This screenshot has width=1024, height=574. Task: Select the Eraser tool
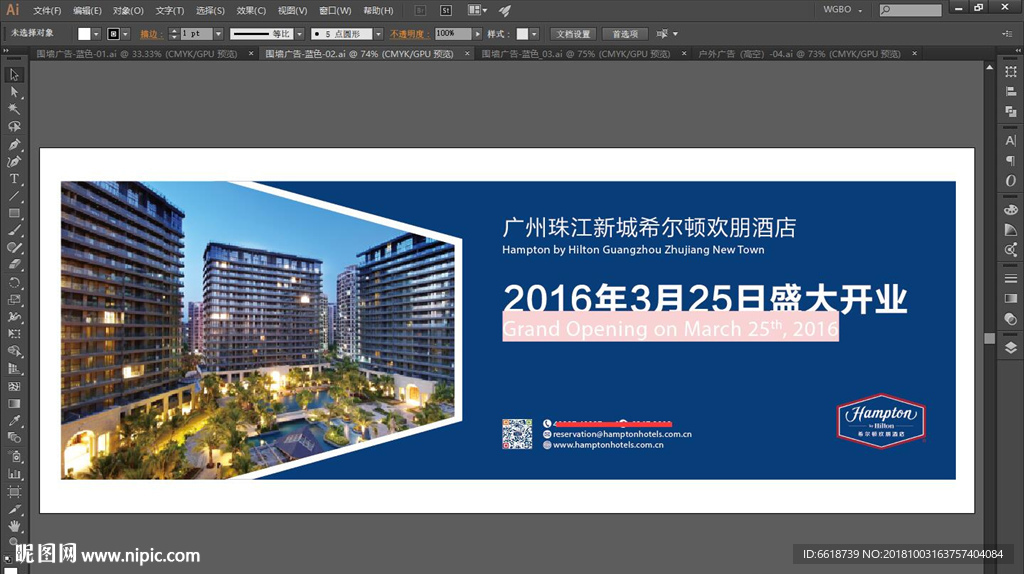pyautogui.click(x=14, y=264)
